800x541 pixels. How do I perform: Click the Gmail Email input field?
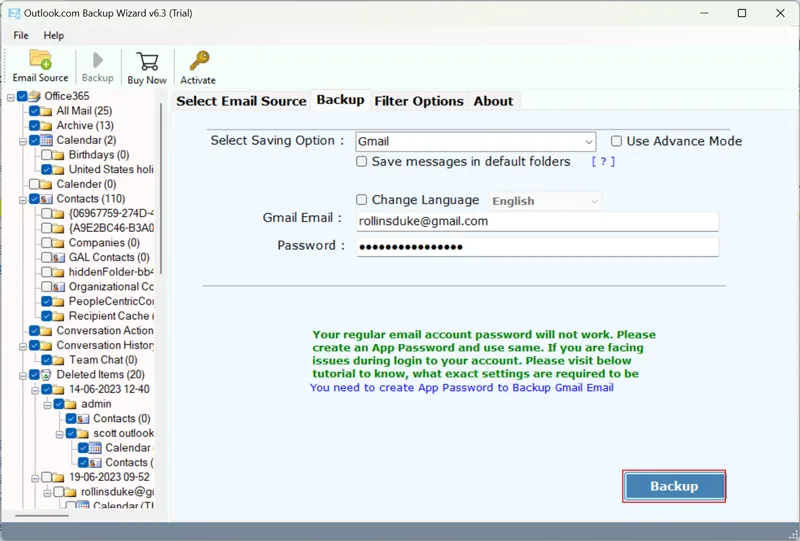pos(537,221)
